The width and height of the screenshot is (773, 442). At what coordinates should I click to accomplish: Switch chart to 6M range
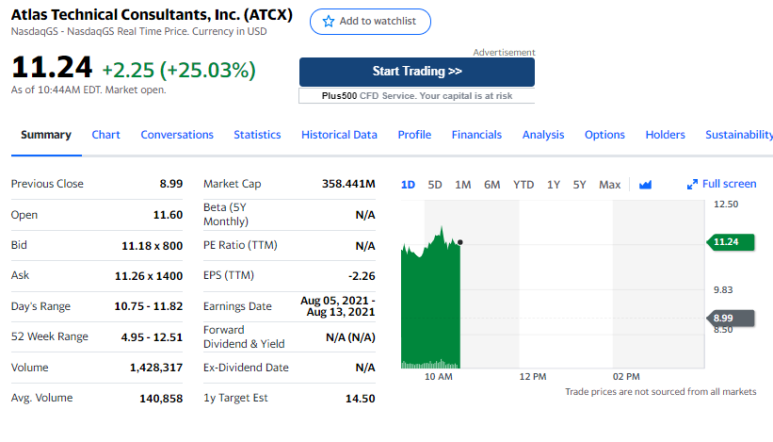pos(492,185)
